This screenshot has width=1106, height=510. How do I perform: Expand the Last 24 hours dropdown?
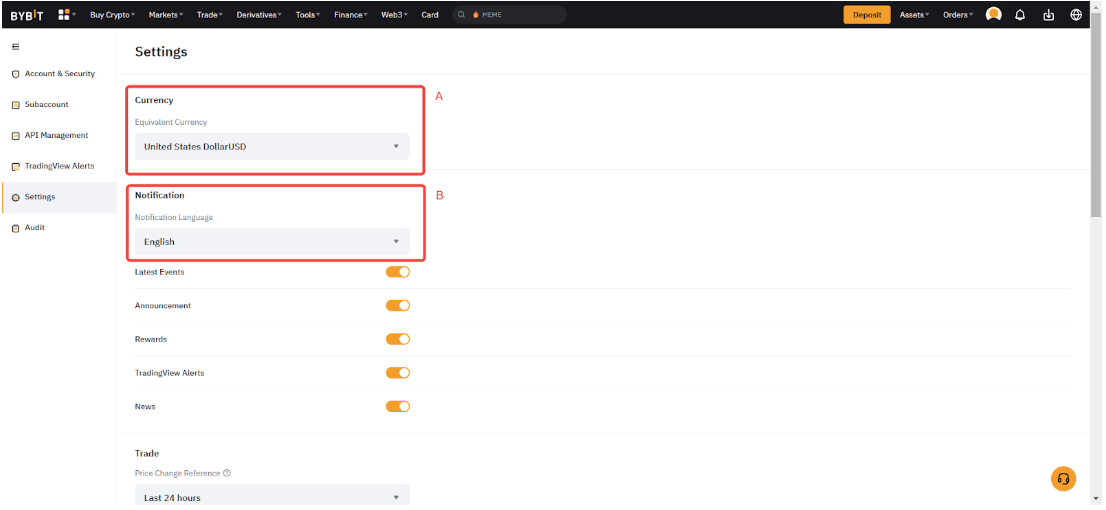tap(272, 497)
